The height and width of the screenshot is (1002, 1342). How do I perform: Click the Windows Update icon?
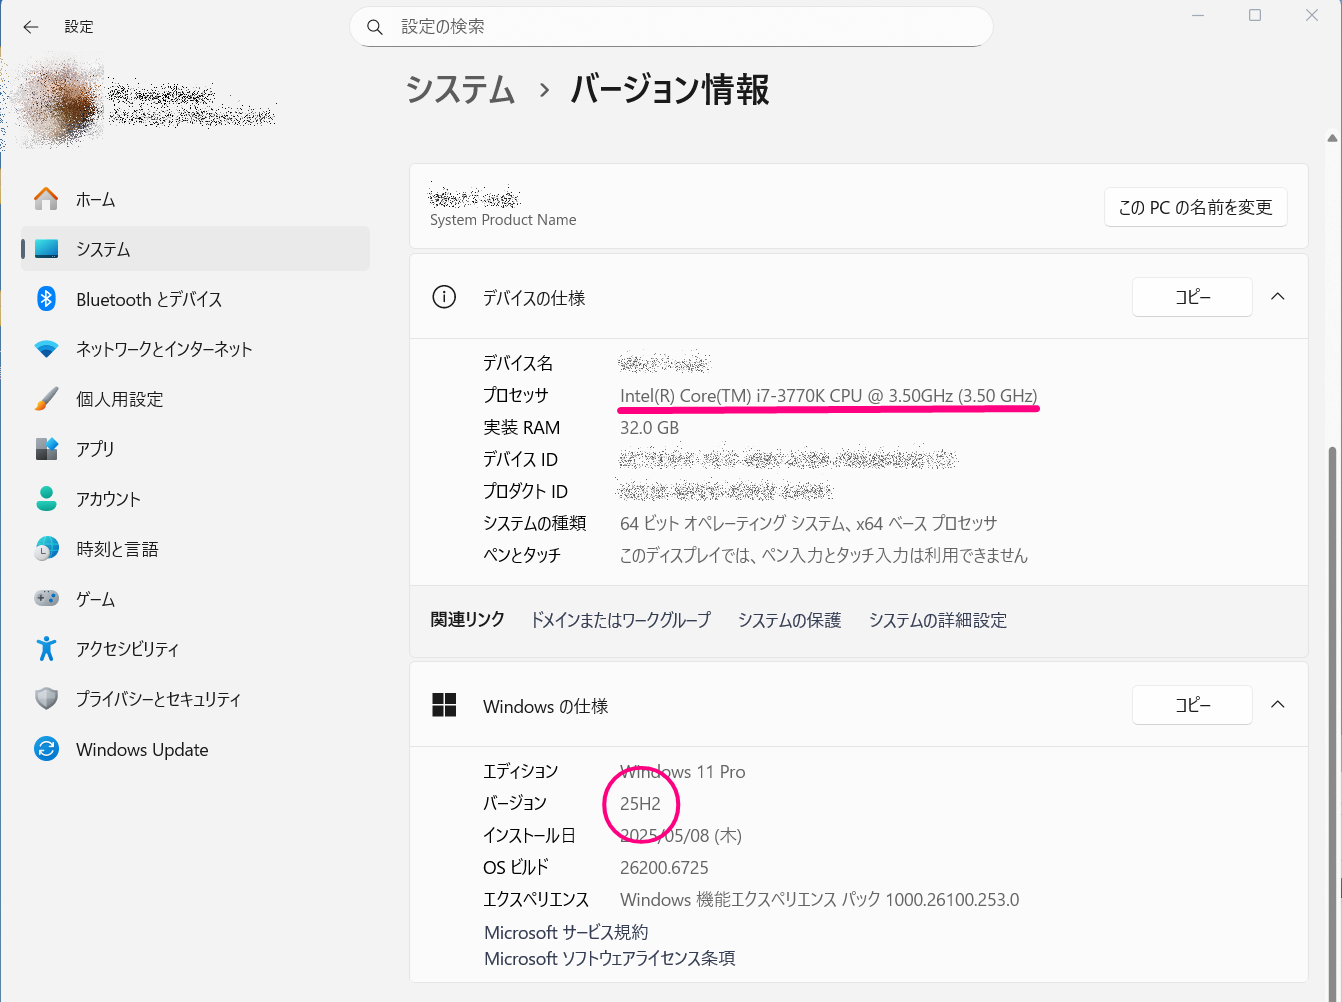click(x=46, y=749)
